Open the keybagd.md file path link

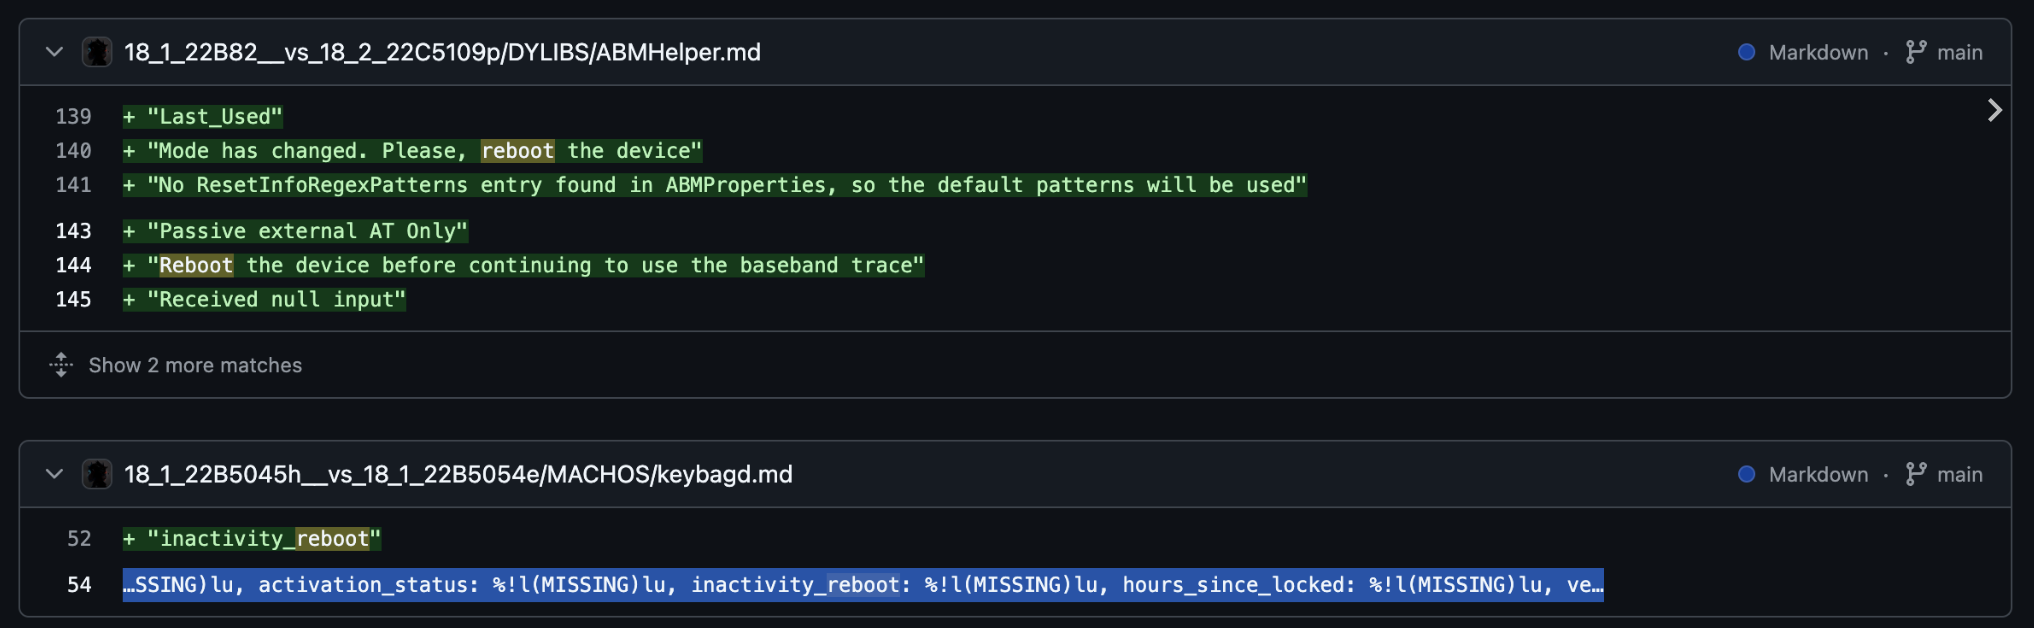click(458, 474)
